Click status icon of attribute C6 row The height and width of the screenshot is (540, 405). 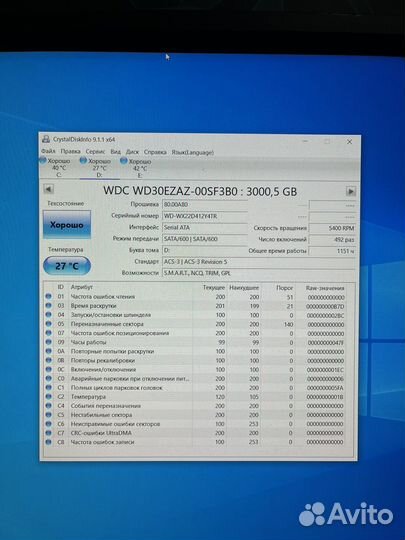click(x=48, y=424)
